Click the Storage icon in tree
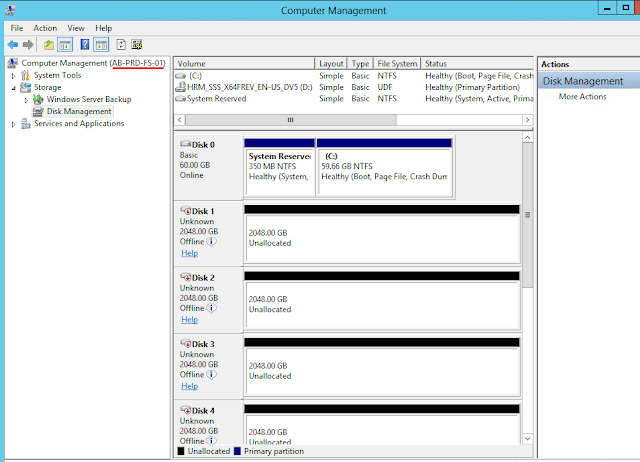Viewport: 640px width, 462px height. coord(25,87)
